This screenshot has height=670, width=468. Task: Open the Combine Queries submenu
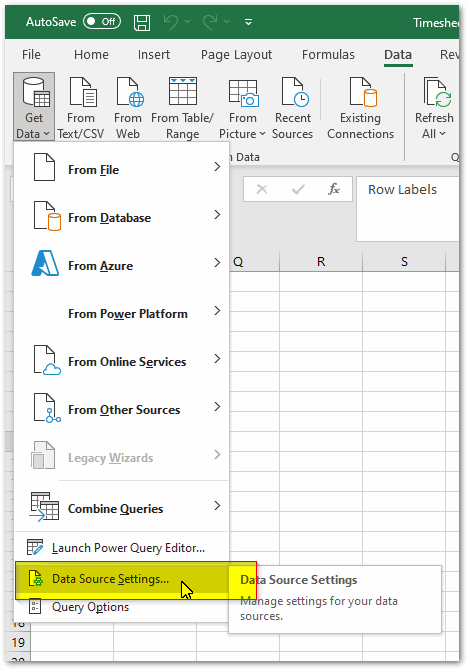122,508
